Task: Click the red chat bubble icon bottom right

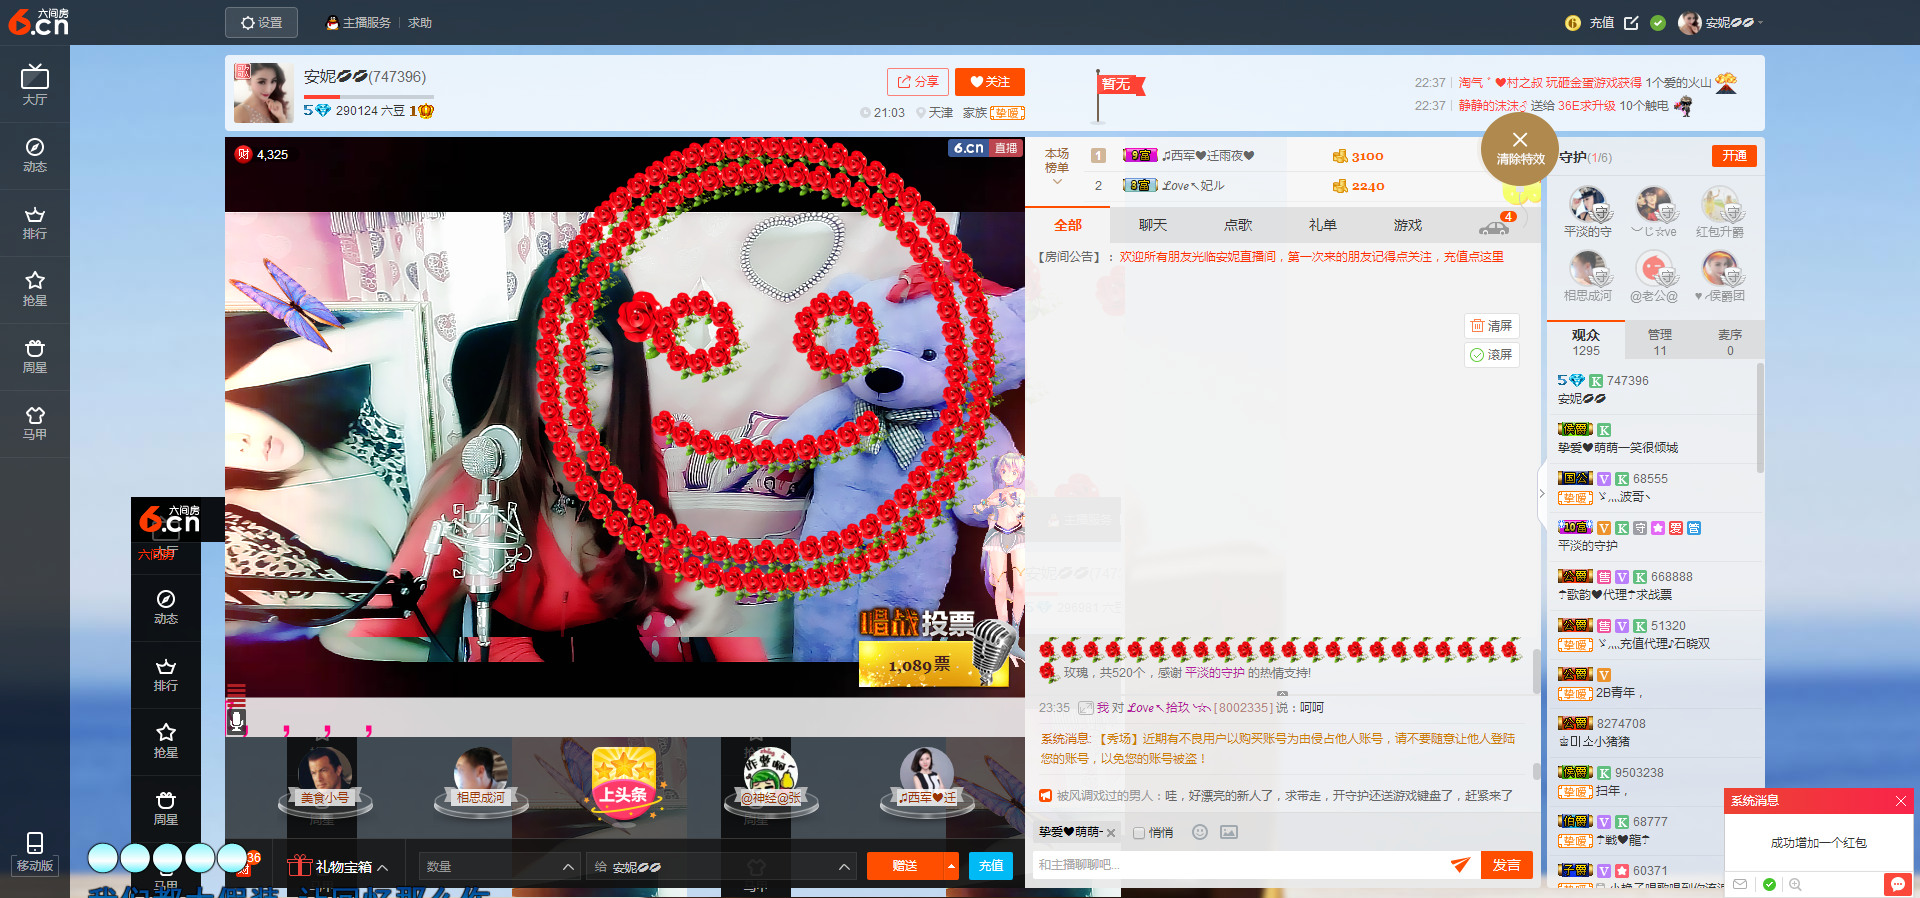Action: pyautogui.click(x=1897, y=884)
